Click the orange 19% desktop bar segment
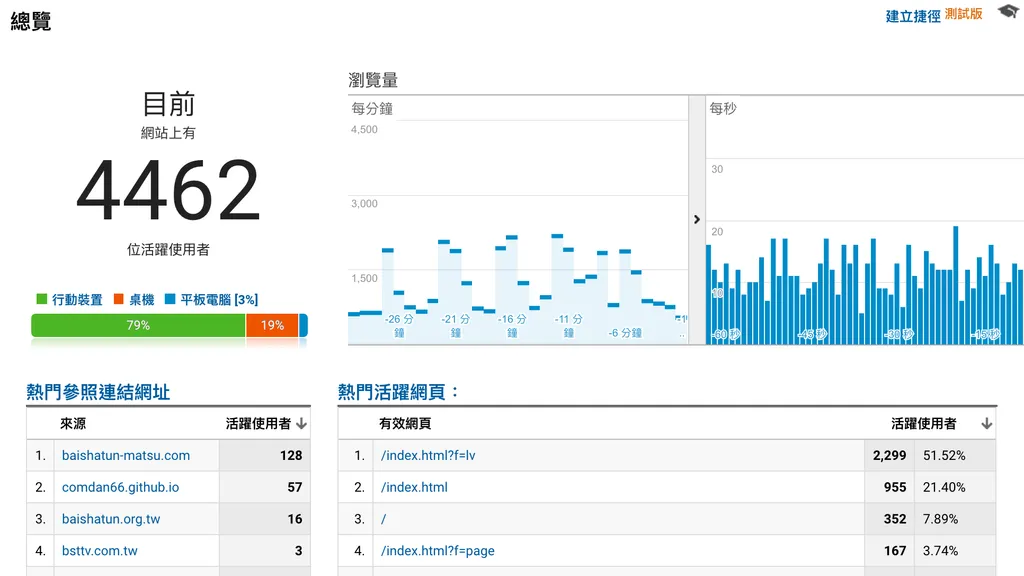 (x=272, y=325)
